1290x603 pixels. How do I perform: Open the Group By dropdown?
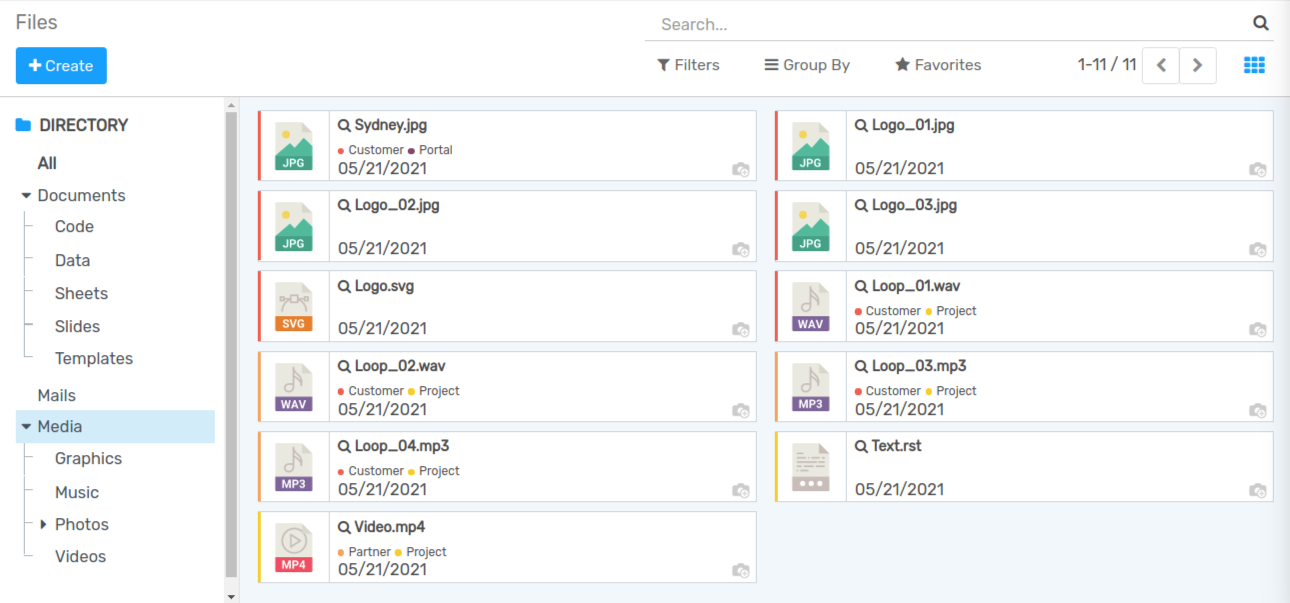(x=807, y=65)
